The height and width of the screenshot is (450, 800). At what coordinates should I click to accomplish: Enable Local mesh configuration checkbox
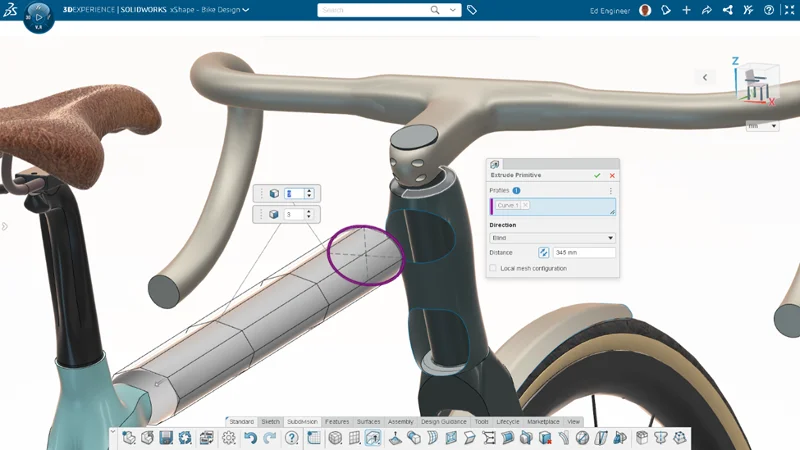pos(493,268)
